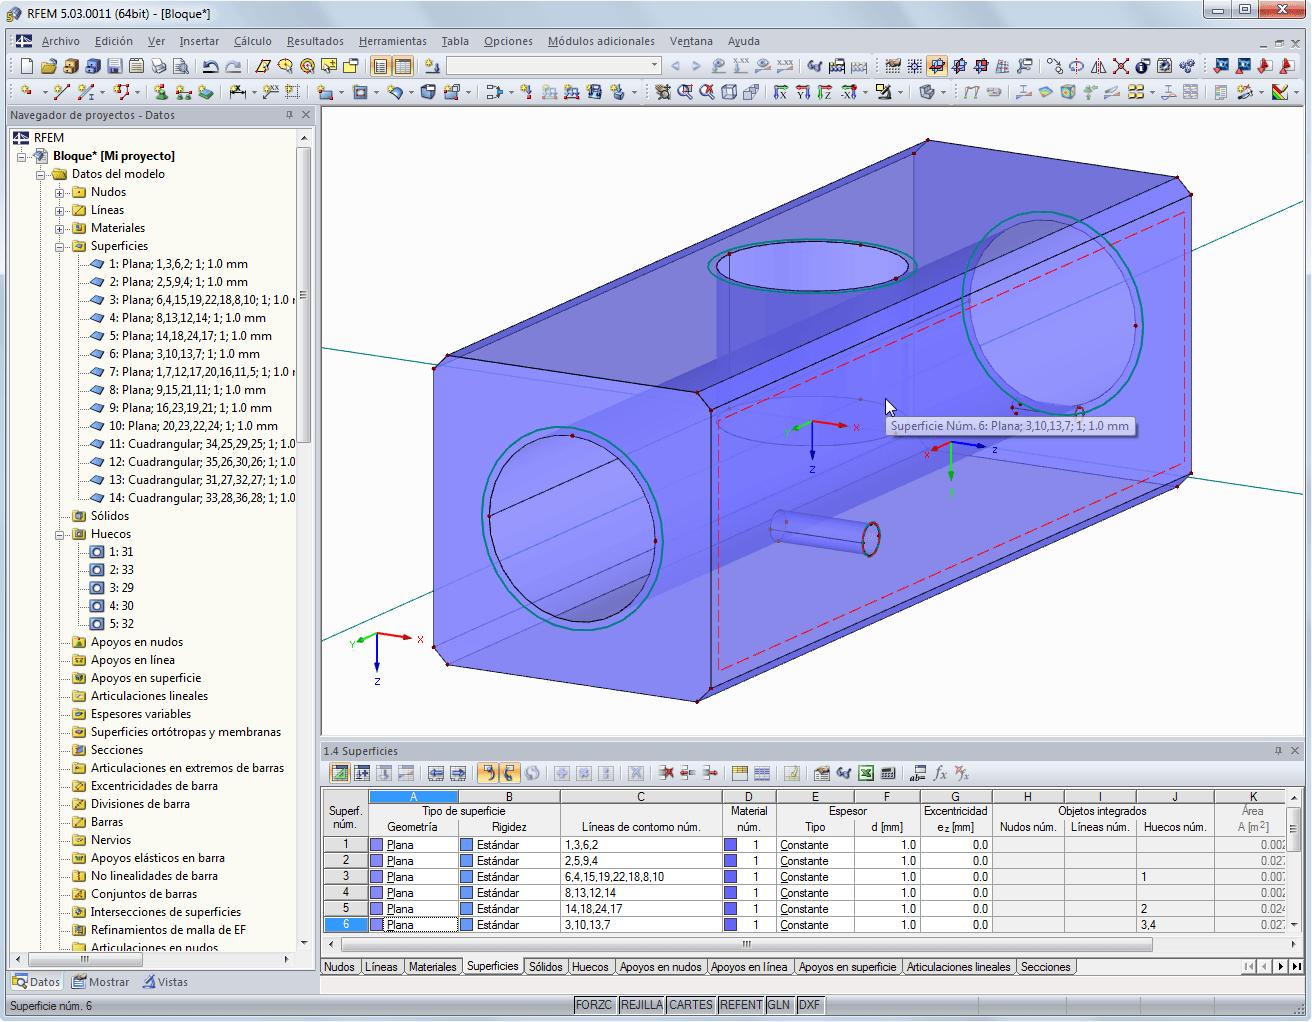Click the printer icon to print the model
Viewport: 1312px width, 1022px height.
(x=158, y=66)
